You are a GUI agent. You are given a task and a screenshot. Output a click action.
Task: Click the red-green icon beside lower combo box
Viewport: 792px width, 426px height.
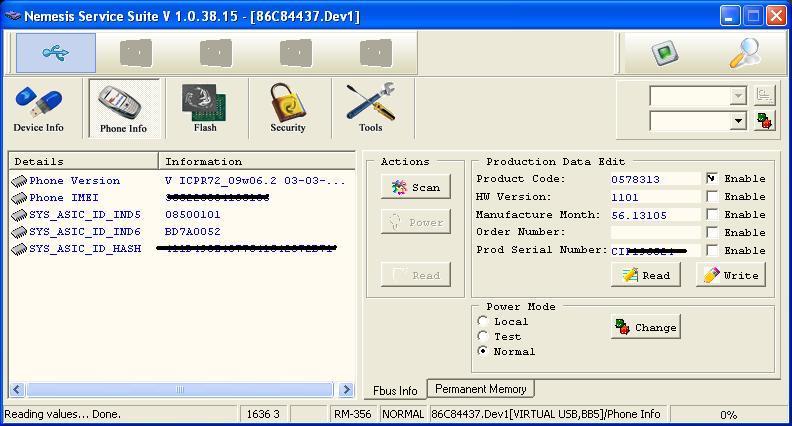coord(764,121)
